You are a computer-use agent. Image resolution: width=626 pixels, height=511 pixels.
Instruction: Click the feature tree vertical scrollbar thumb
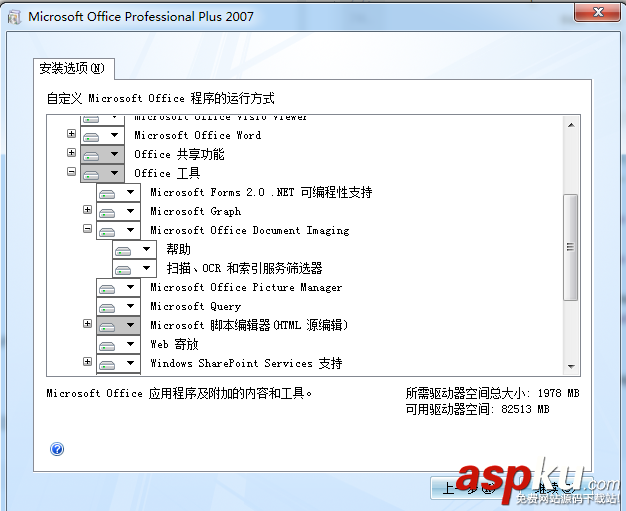(571, 247)
